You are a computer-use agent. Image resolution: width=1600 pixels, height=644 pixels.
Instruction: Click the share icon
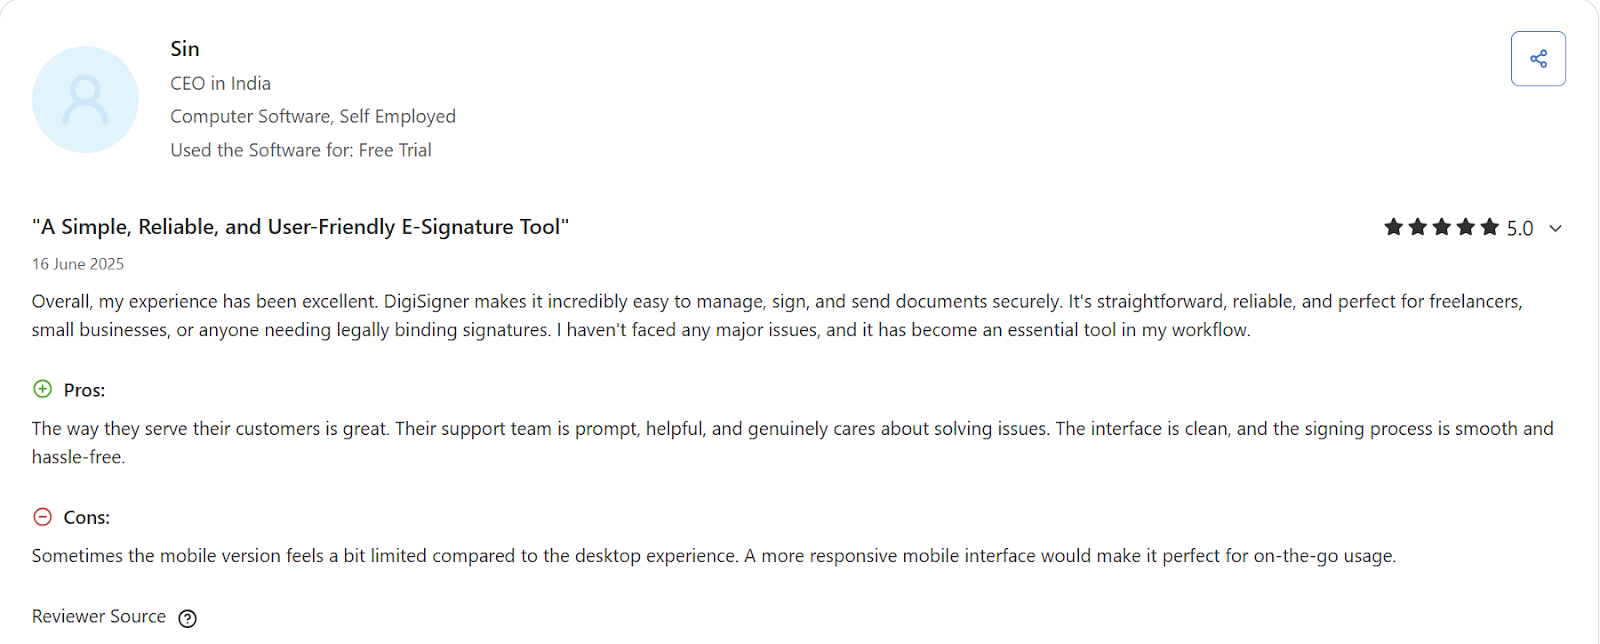[1537, 58]
